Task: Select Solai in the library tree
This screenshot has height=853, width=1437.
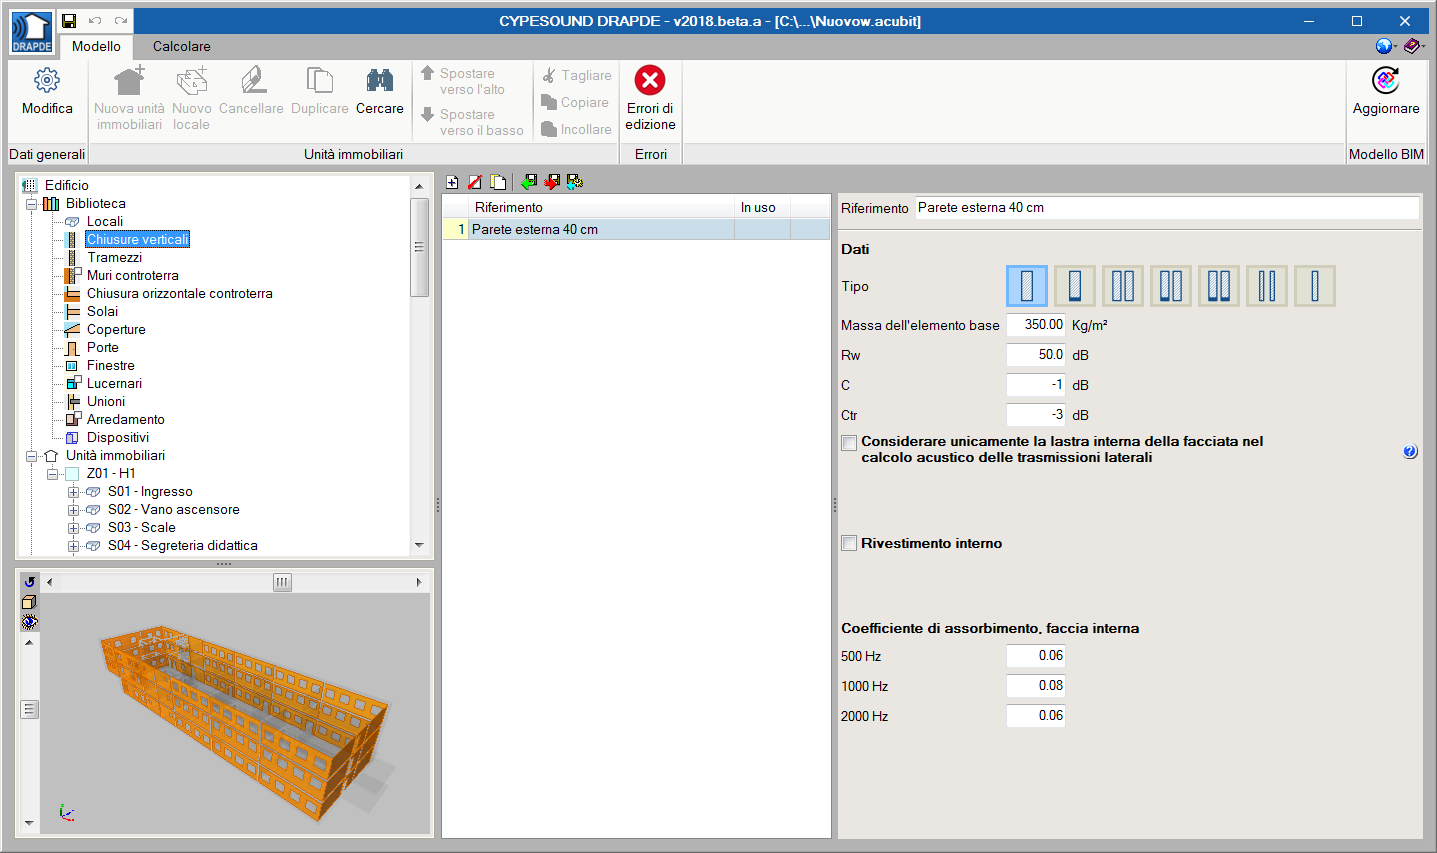Action: (x=102, y=312)
